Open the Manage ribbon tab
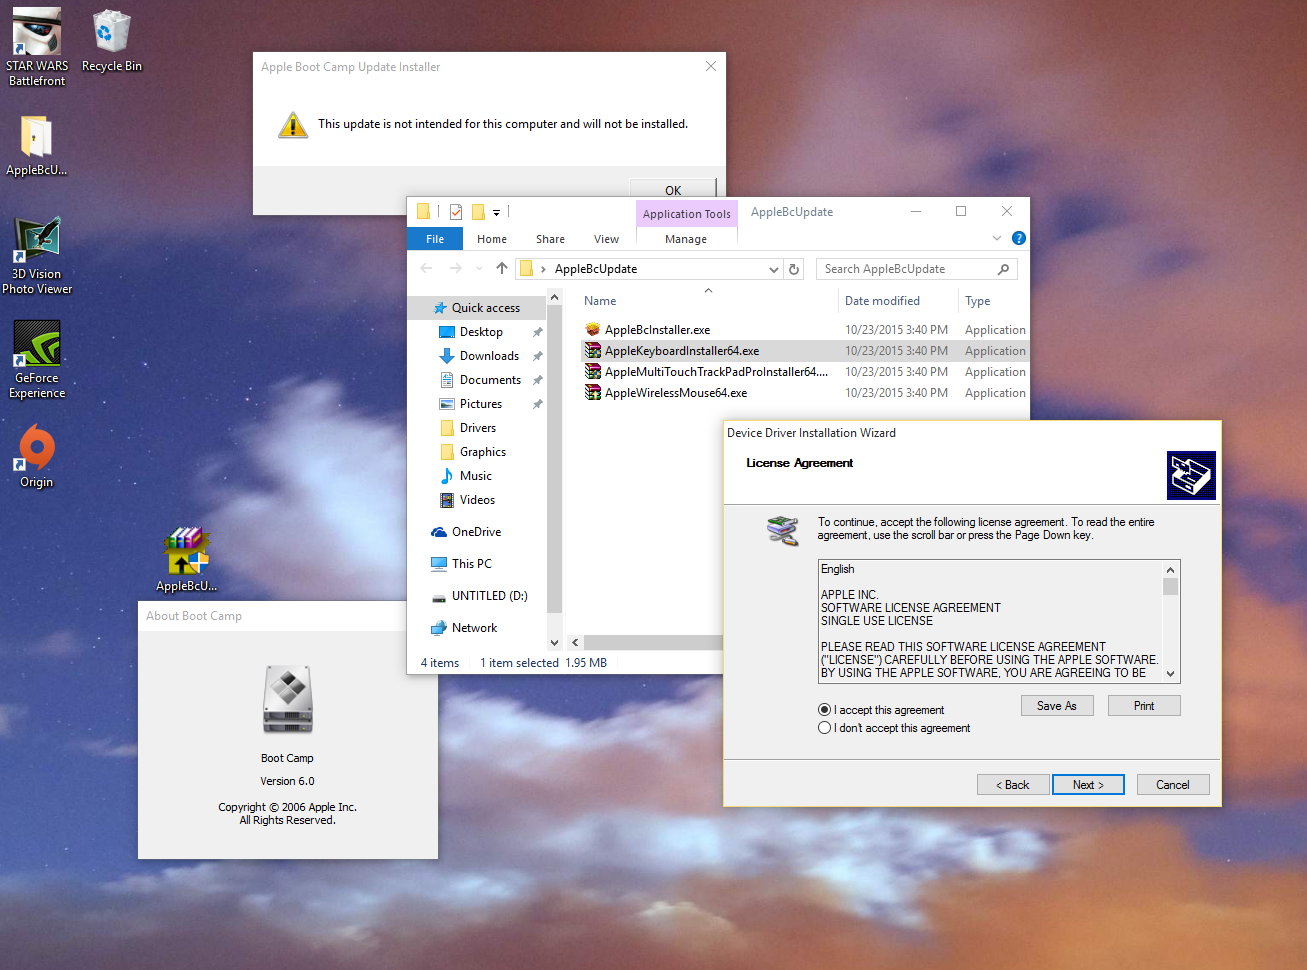The width and height of the screenshot is (1307, 970). point(686,239)
